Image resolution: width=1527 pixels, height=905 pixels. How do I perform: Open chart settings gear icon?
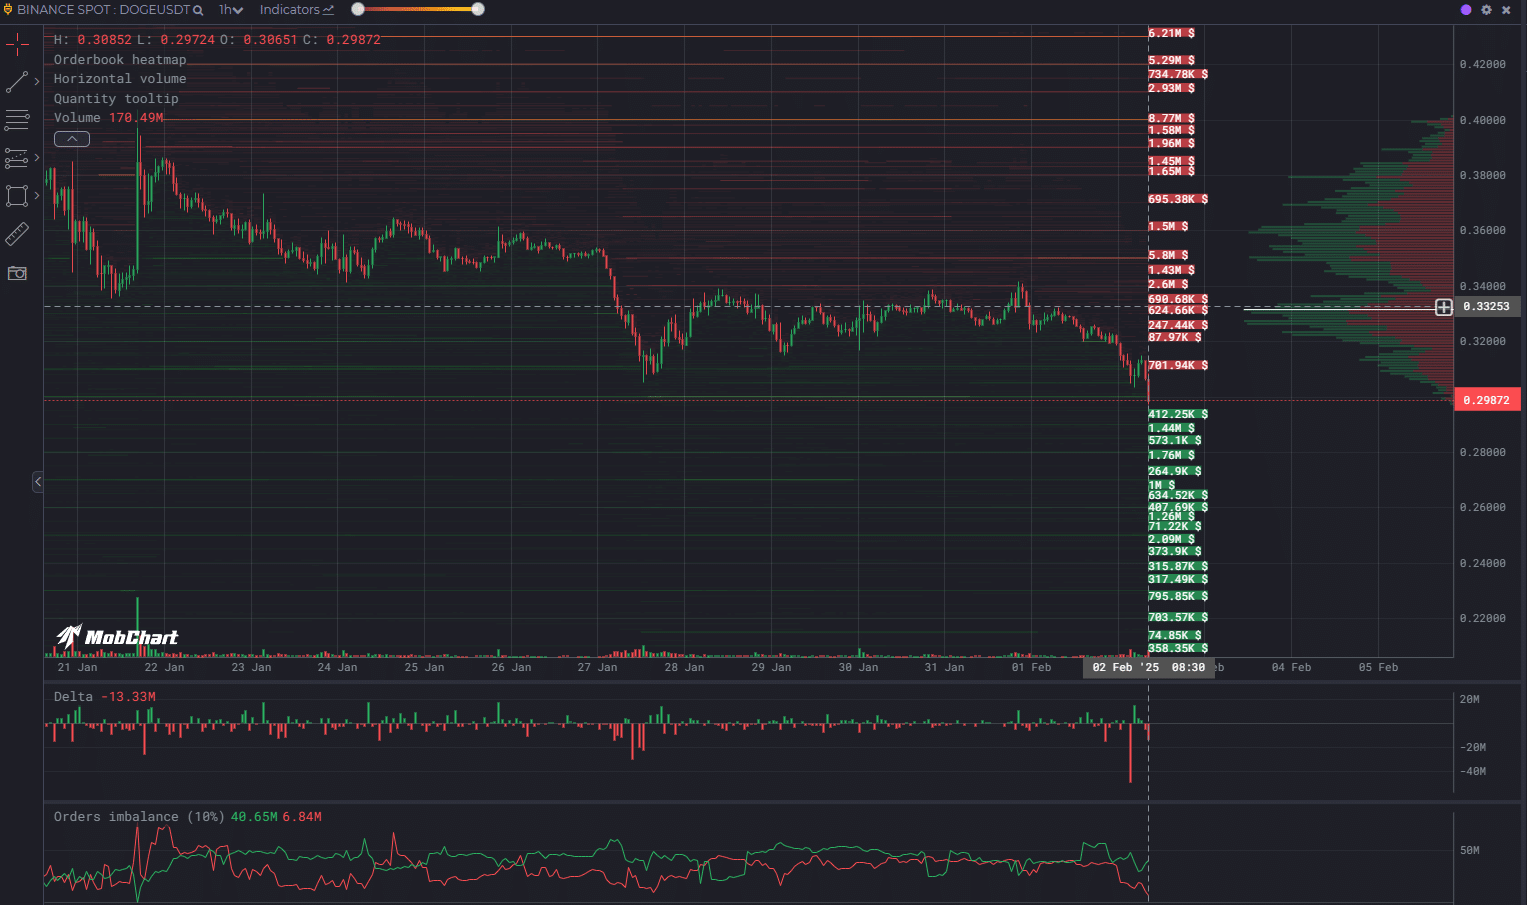click(1486, 10)
